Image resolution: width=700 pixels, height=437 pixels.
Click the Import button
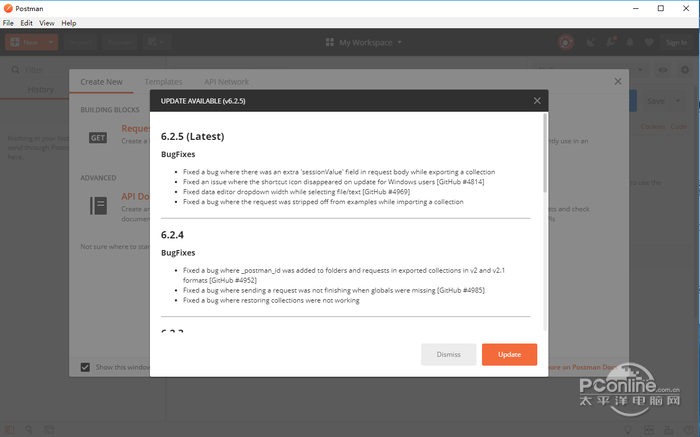(80, 42)
